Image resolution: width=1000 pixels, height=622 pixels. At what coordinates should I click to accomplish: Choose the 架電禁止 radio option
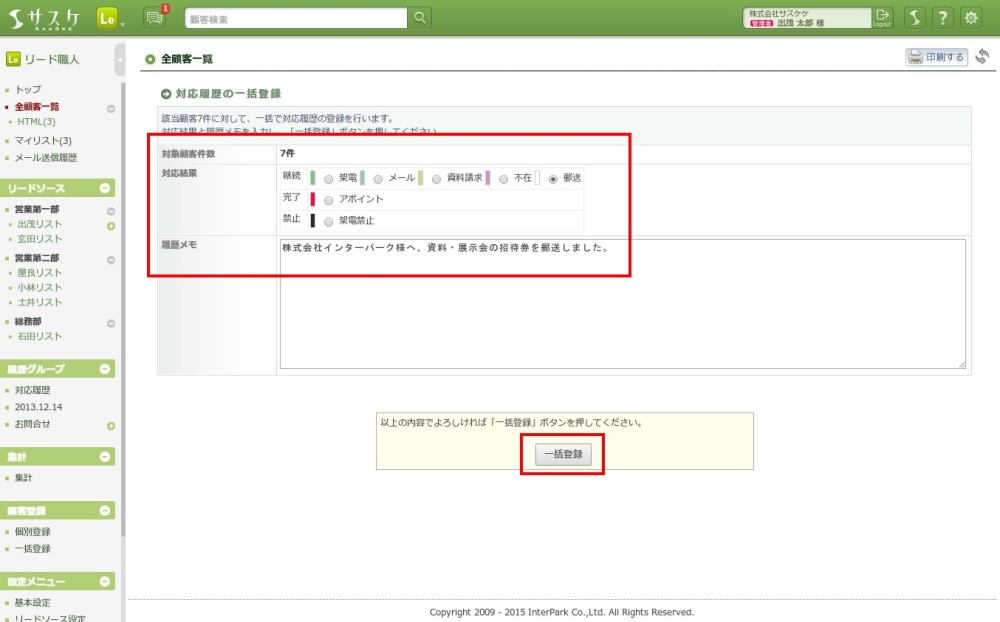(329, 221)
